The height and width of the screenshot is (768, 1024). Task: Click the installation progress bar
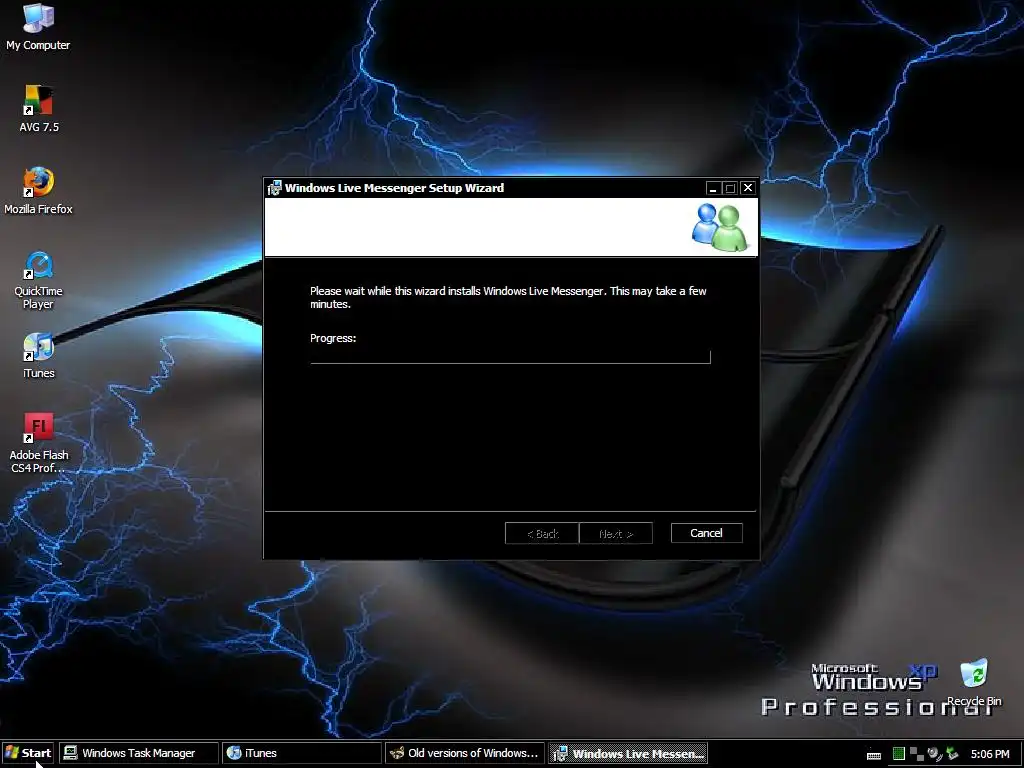[510, 357]
